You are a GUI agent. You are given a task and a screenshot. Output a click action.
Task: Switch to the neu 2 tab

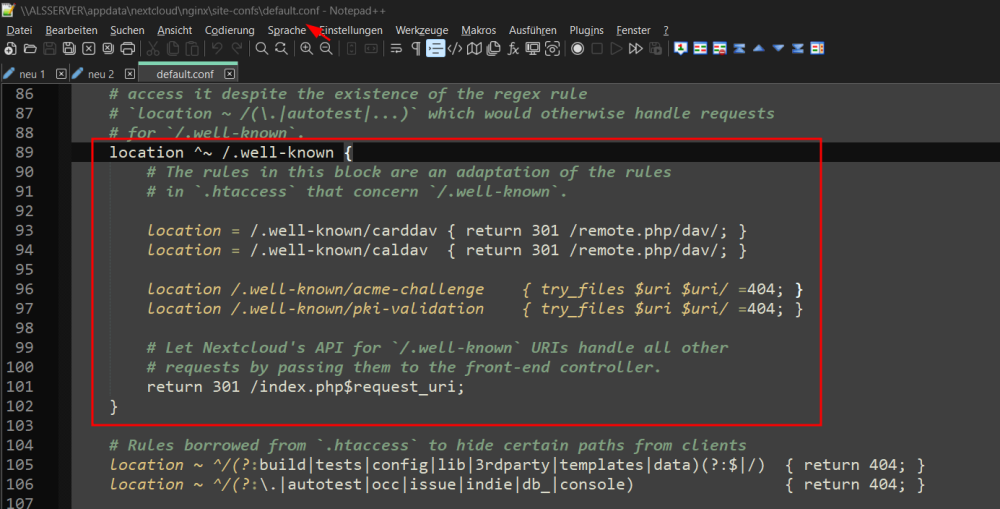101,74
